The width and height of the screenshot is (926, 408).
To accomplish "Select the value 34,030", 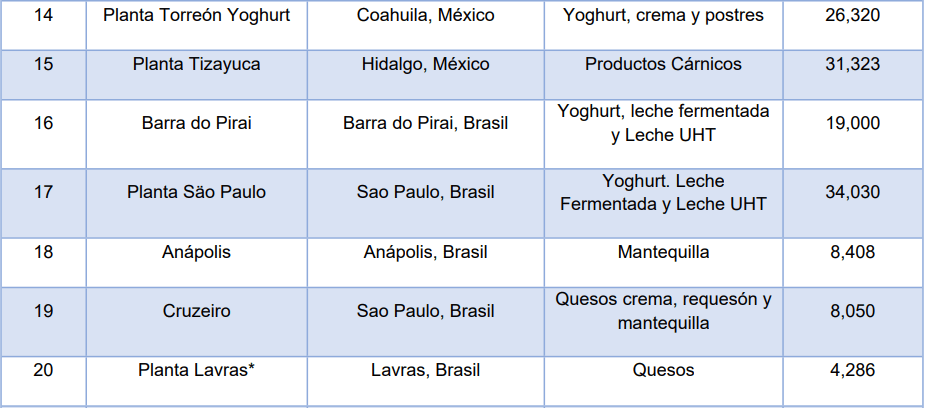I will (852, 192).
